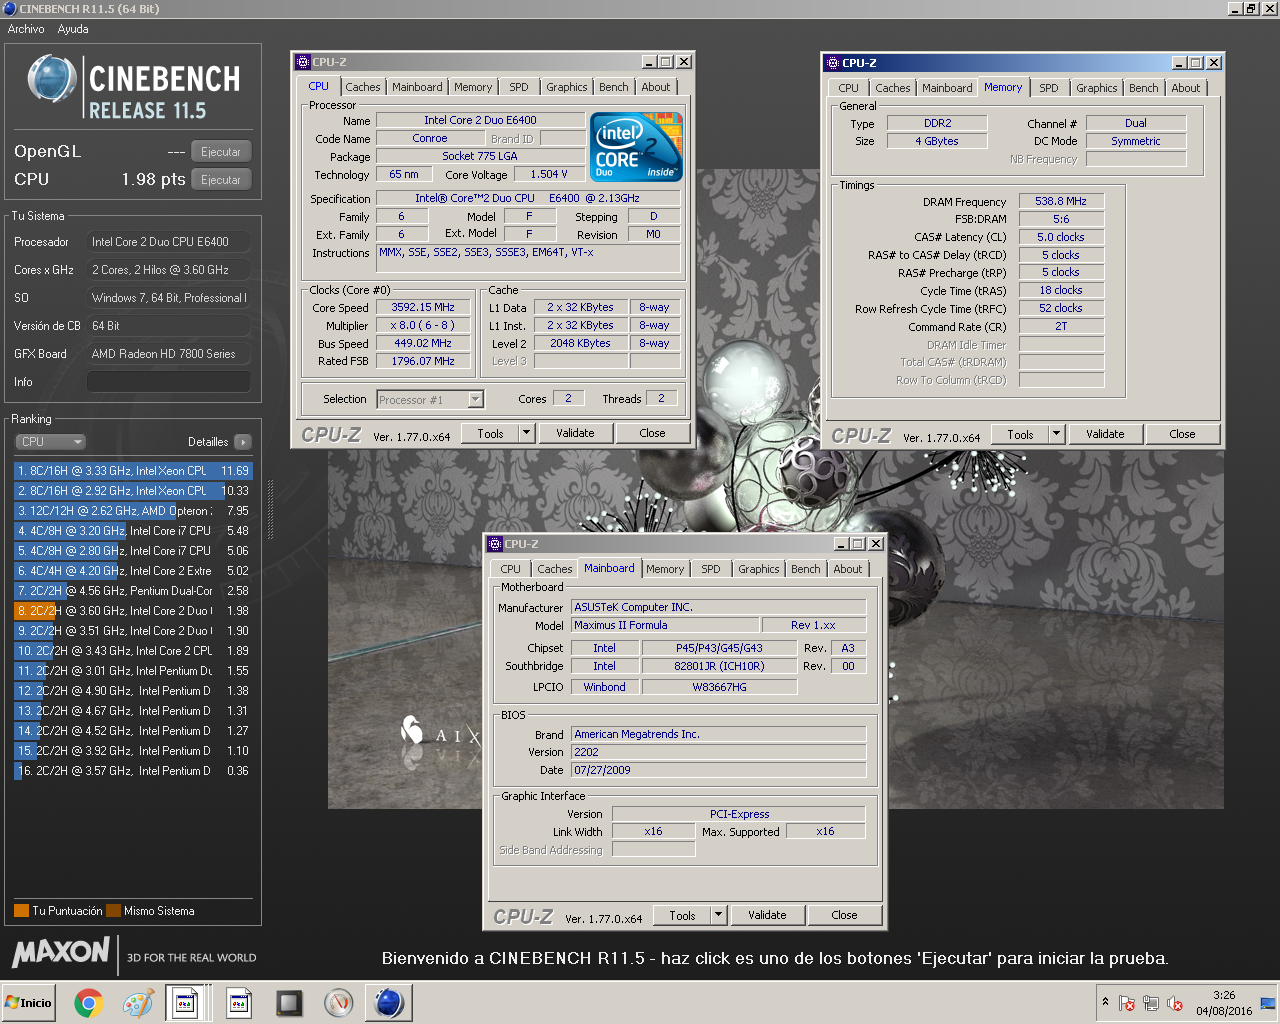Select ranking row 16 at 3.57 GHz
Image resolution: width=1280 pixels, height=1024 pixels.
pos(133,771)
